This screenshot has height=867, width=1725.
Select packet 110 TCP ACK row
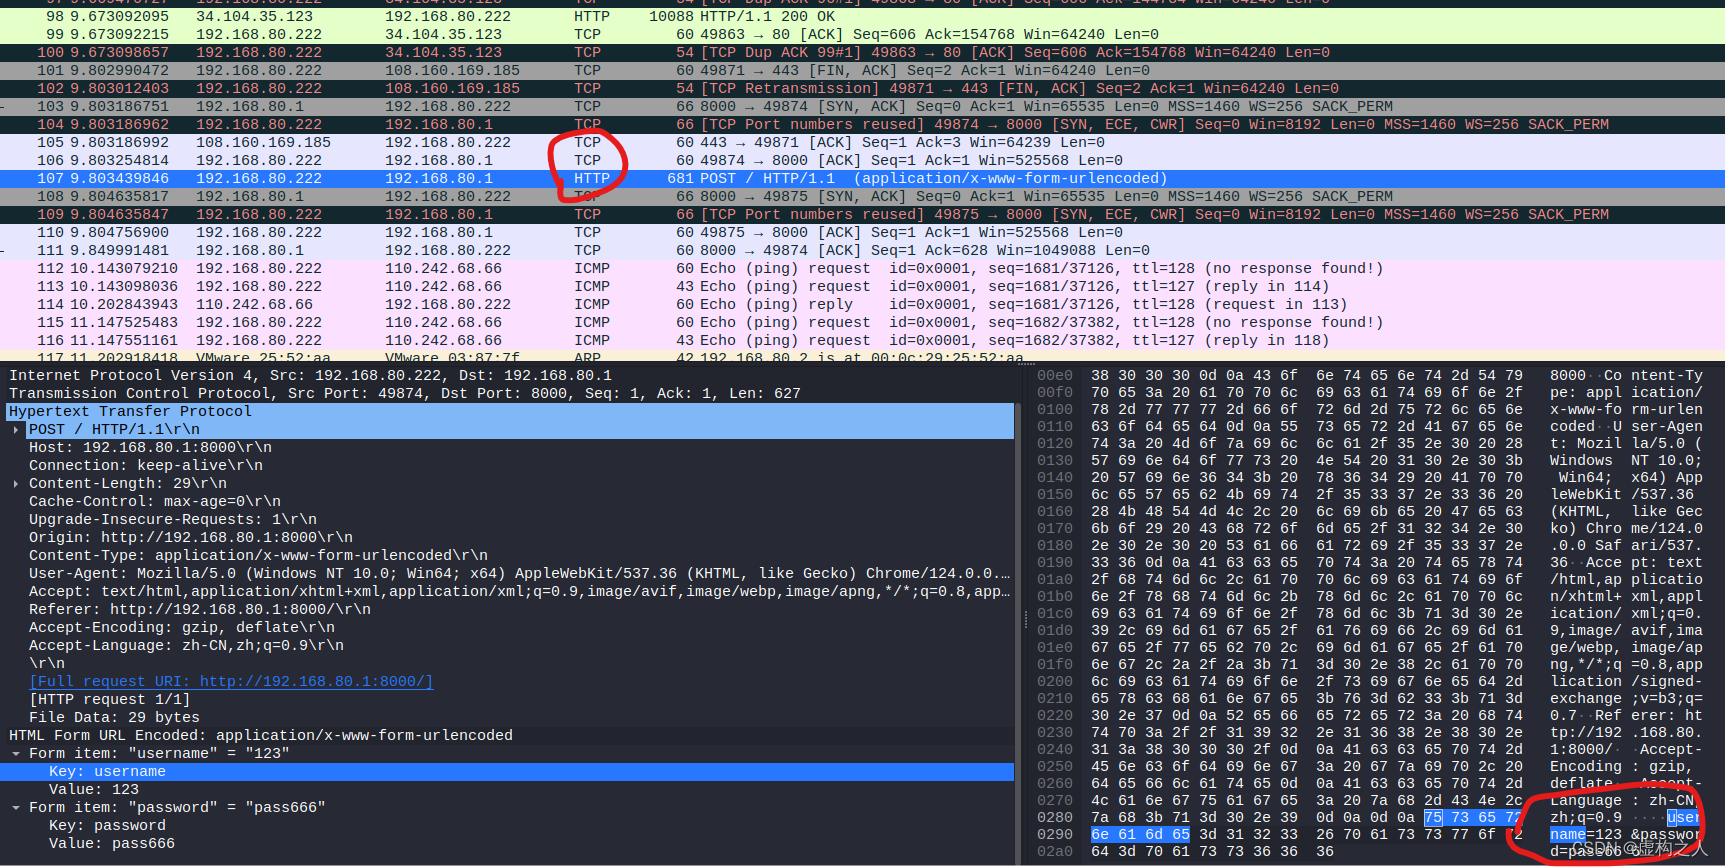[862, 232]
